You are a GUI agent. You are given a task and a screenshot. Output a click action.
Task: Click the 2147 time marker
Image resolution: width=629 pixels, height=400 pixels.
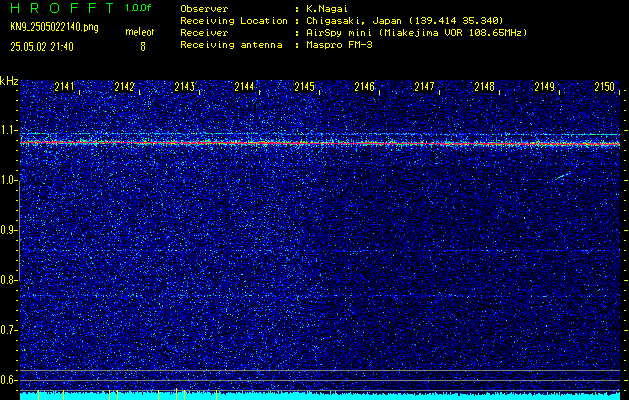pos(424,87)
